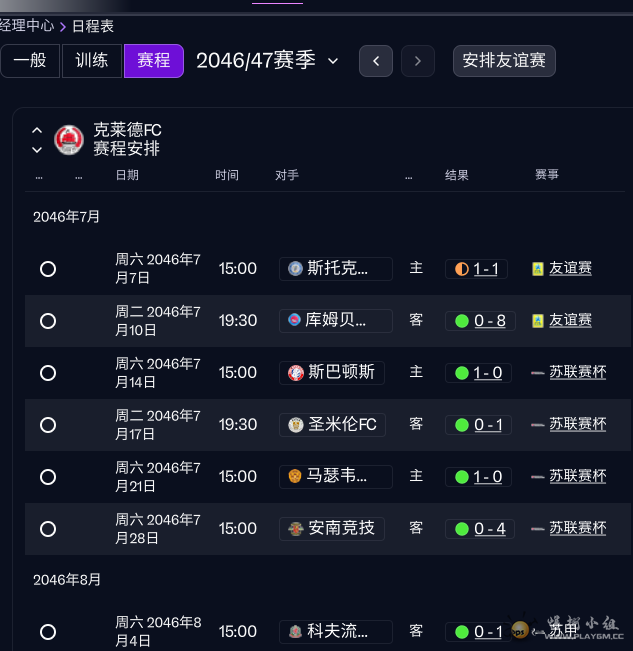Open 斯巴顿斯 opponent button
This screenshot has height=651, width=633.
pyautogui.click(x=332, y=373)
